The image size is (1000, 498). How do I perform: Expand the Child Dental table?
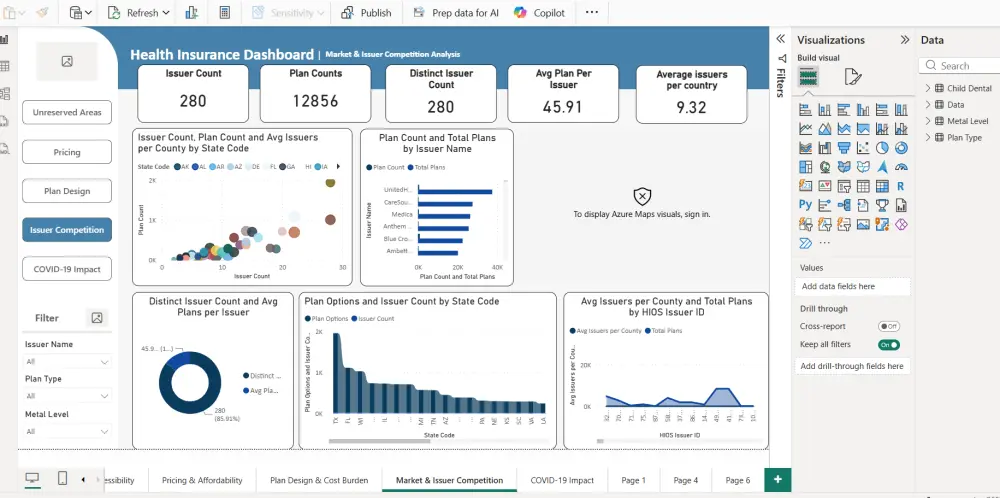(x=928, y=88)
